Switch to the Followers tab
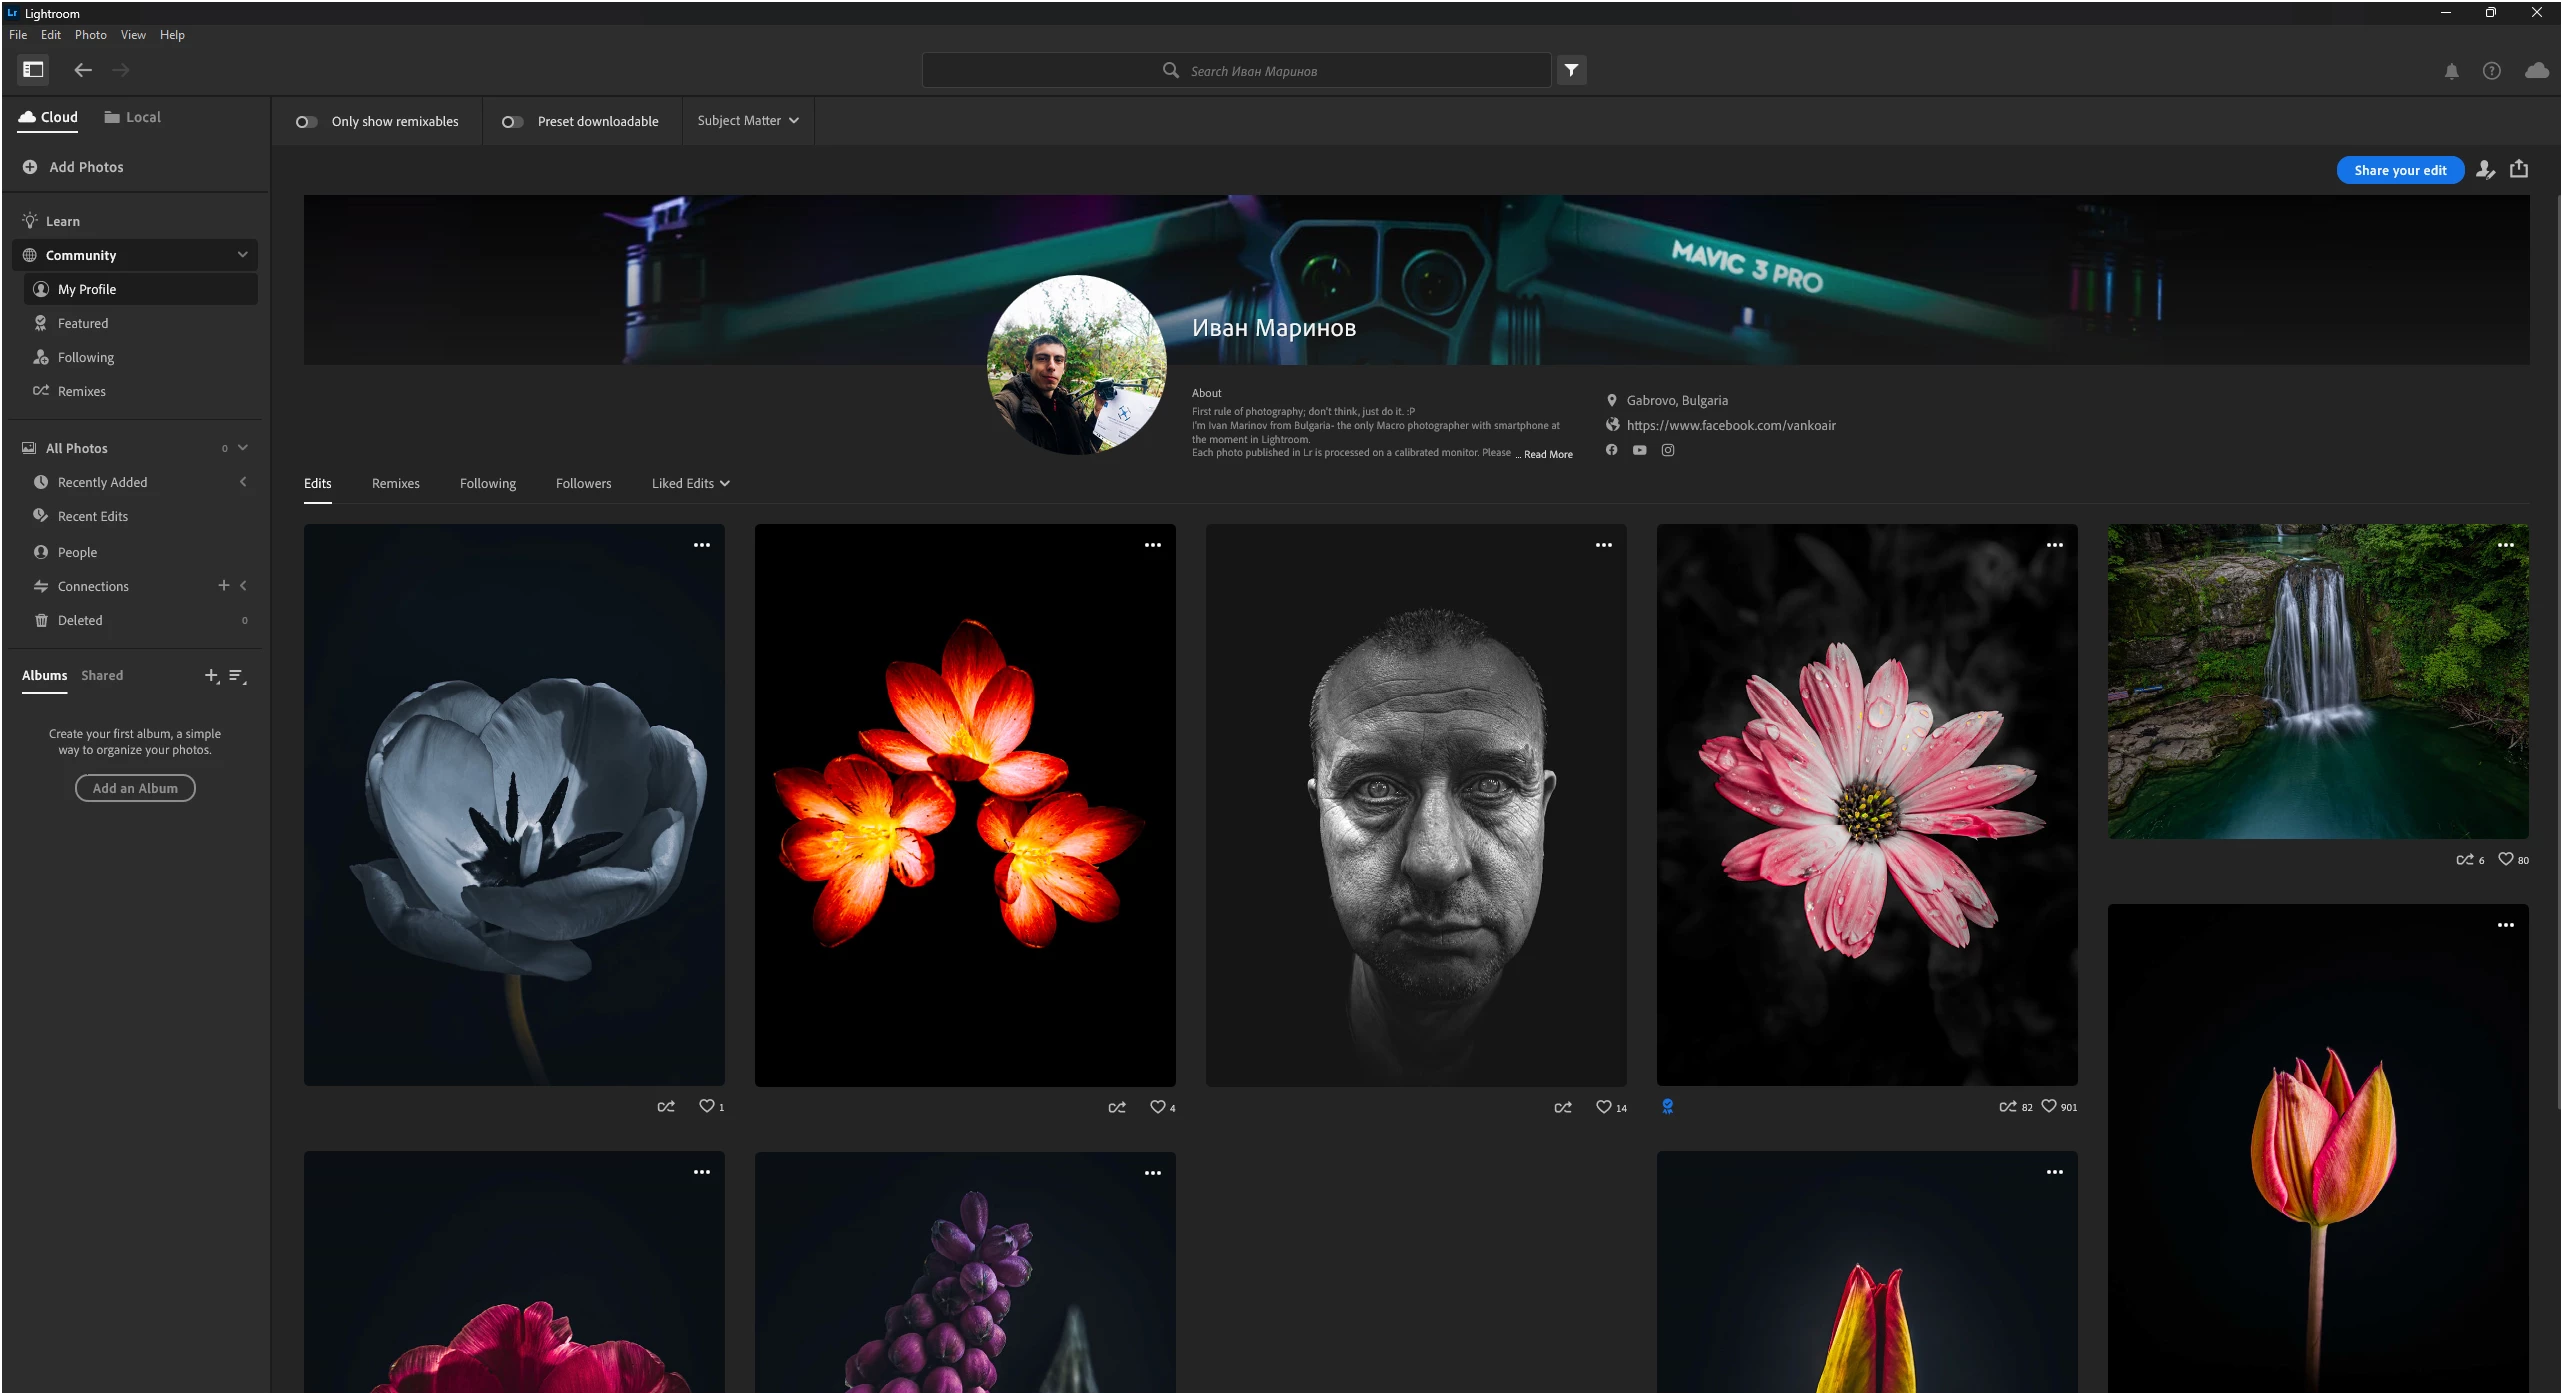The height and width of the screenshot is (1395, 2563). (583, 483)
